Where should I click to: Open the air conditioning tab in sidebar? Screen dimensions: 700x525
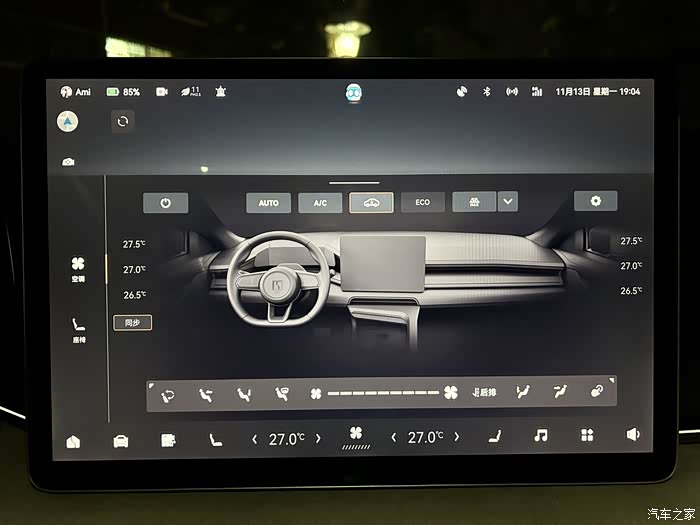pyautogui.click(x=78, y=268)
